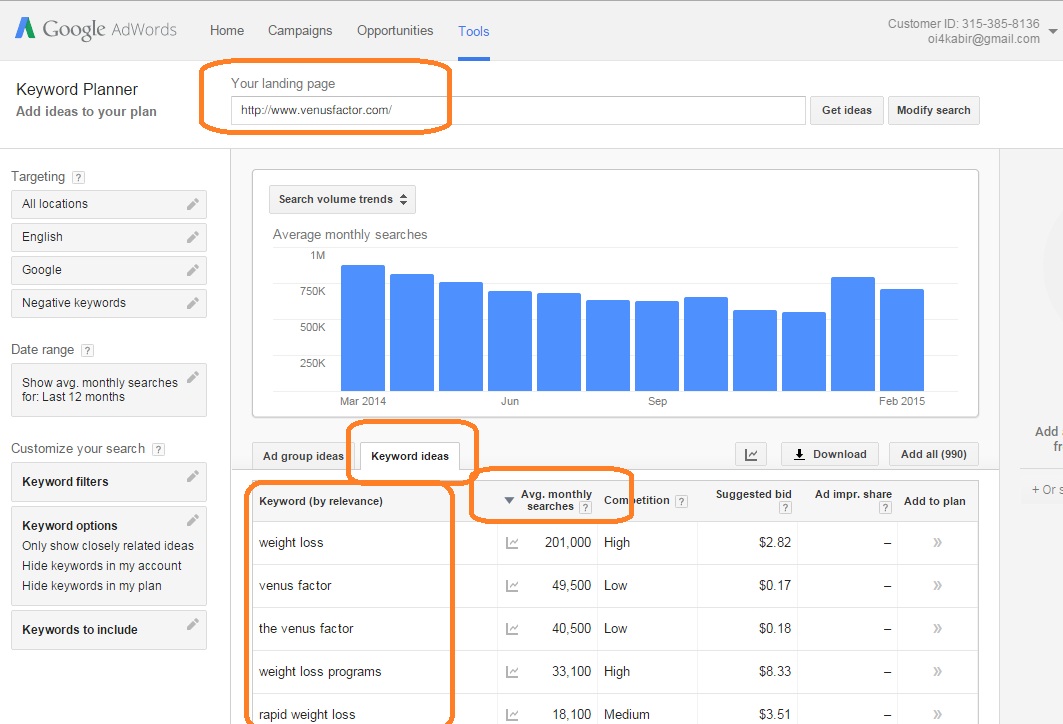1063x724 pixels.
Task: Switch to the Opportunities tab
Action: click(395, 31)
